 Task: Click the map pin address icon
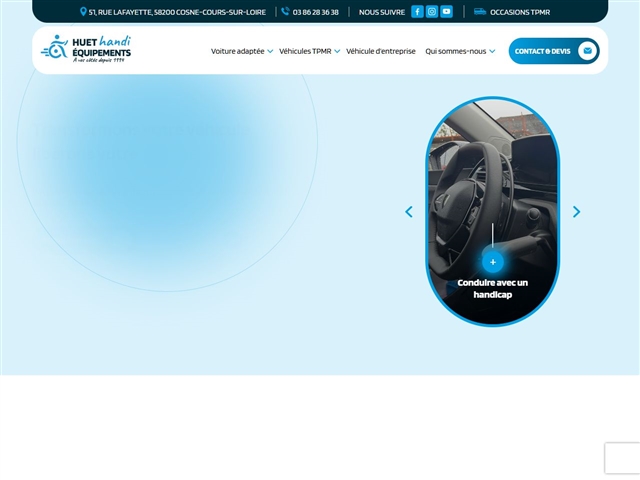point(84,12)
